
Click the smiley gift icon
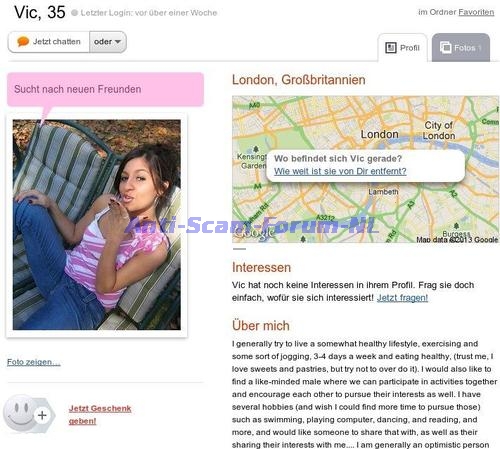(x=21, y=413)
